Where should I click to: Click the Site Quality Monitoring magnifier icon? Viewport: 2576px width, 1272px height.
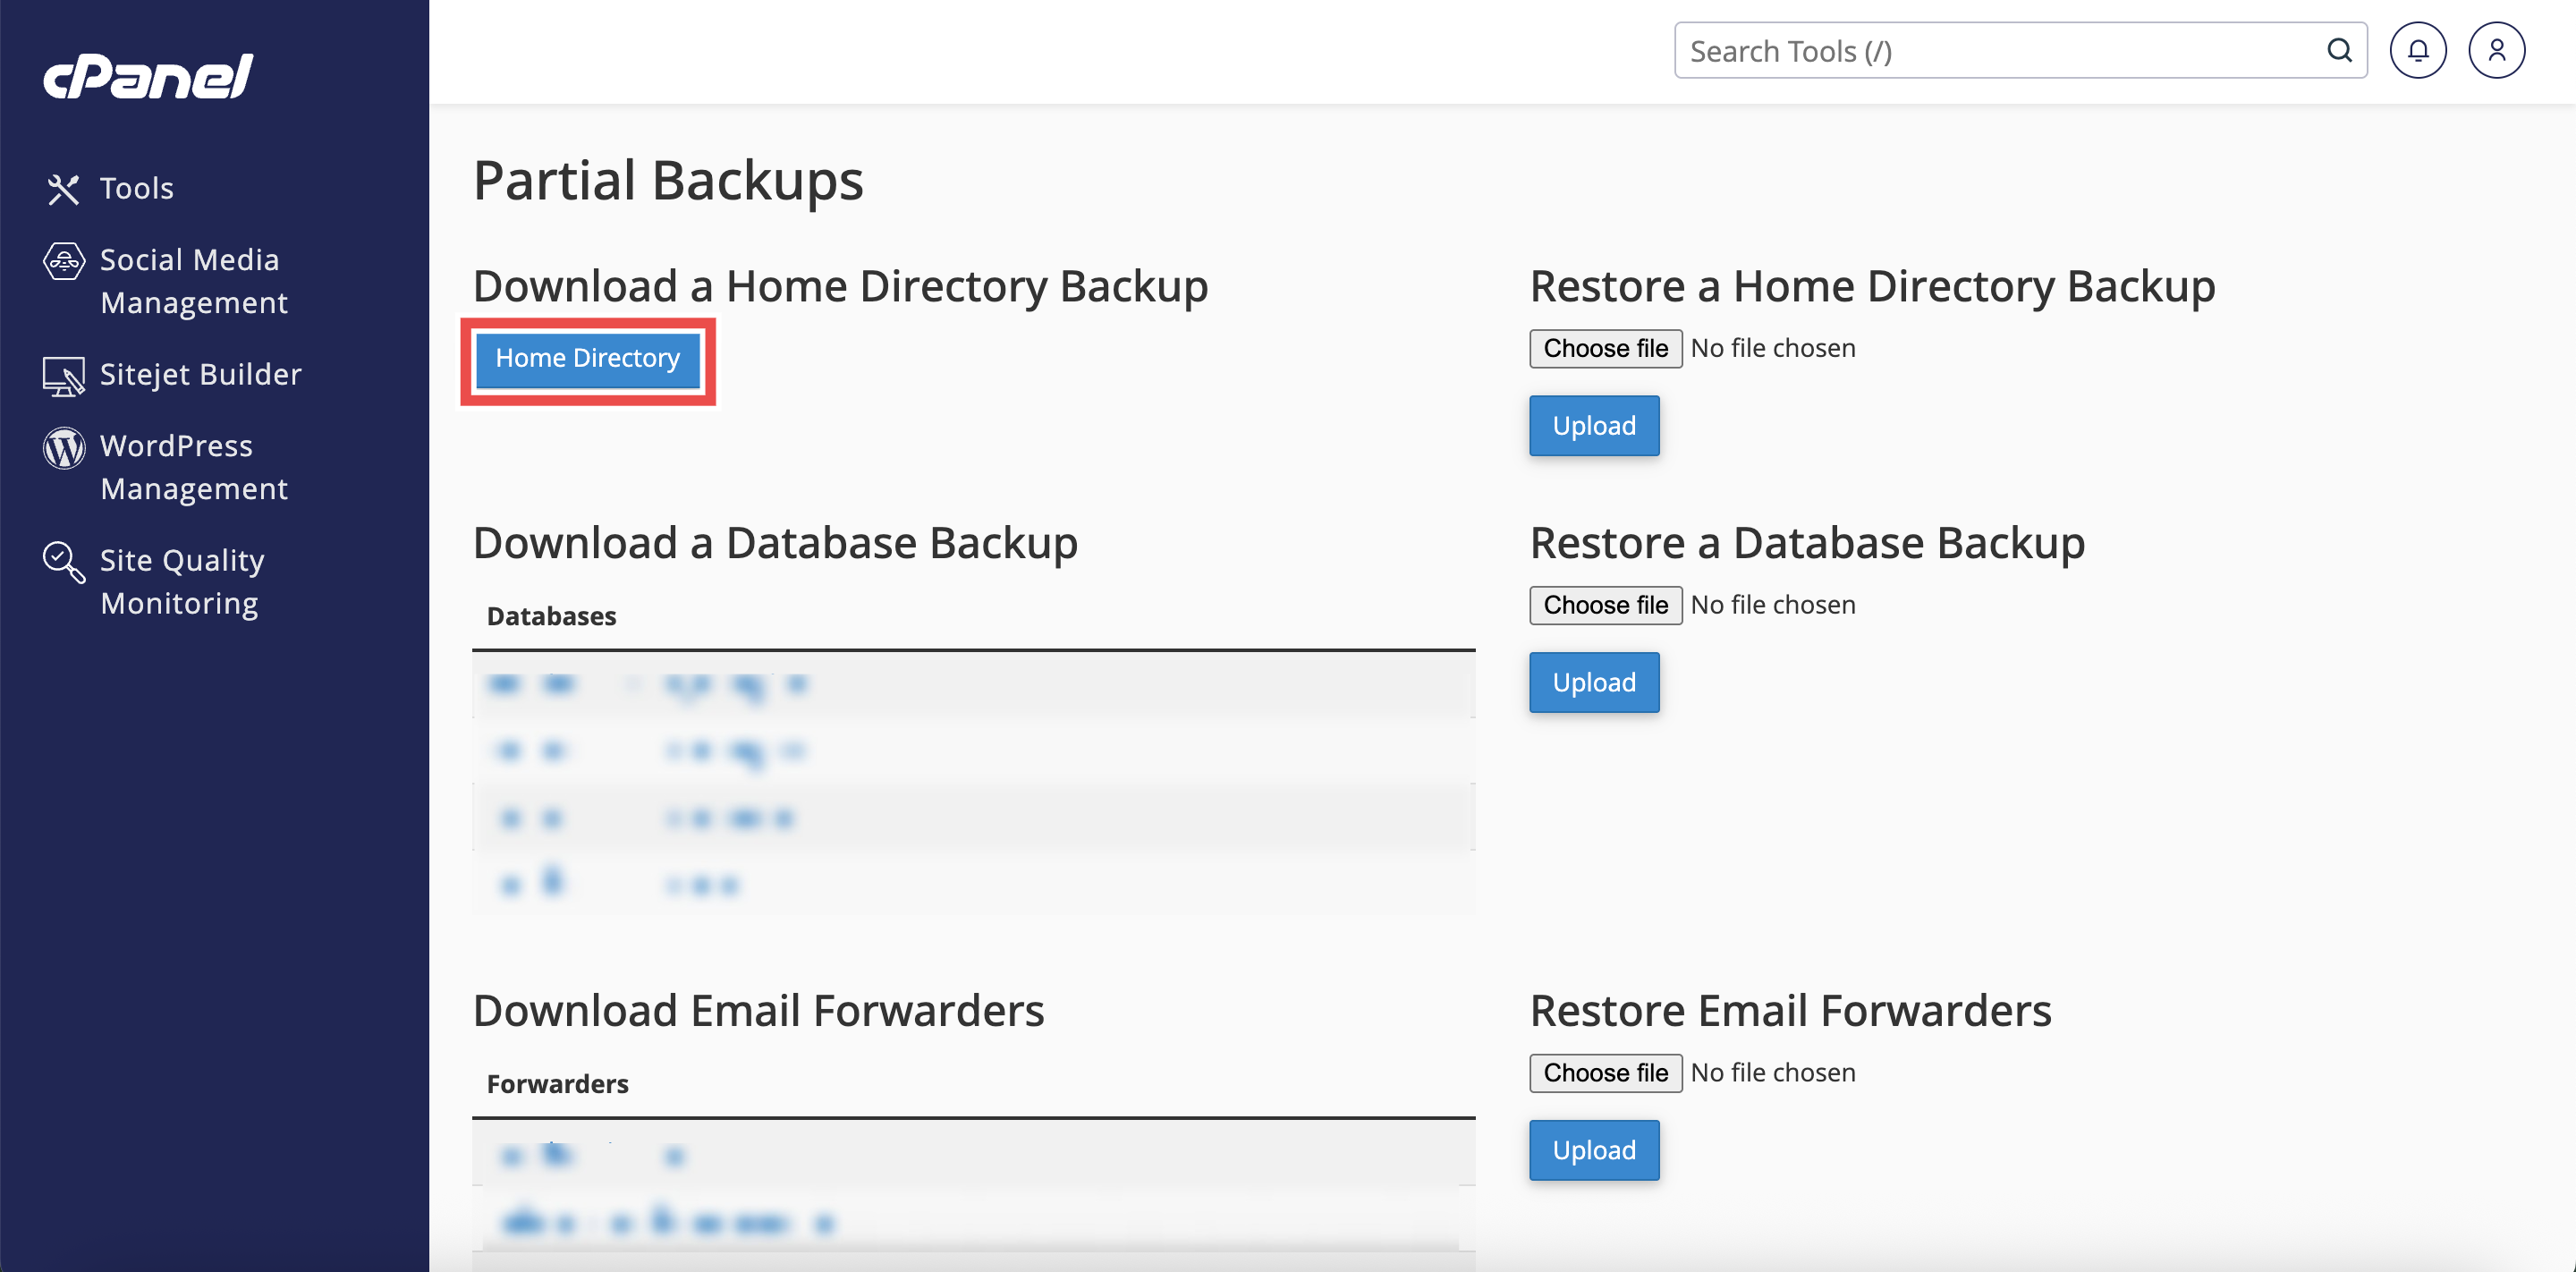(64, 562)
